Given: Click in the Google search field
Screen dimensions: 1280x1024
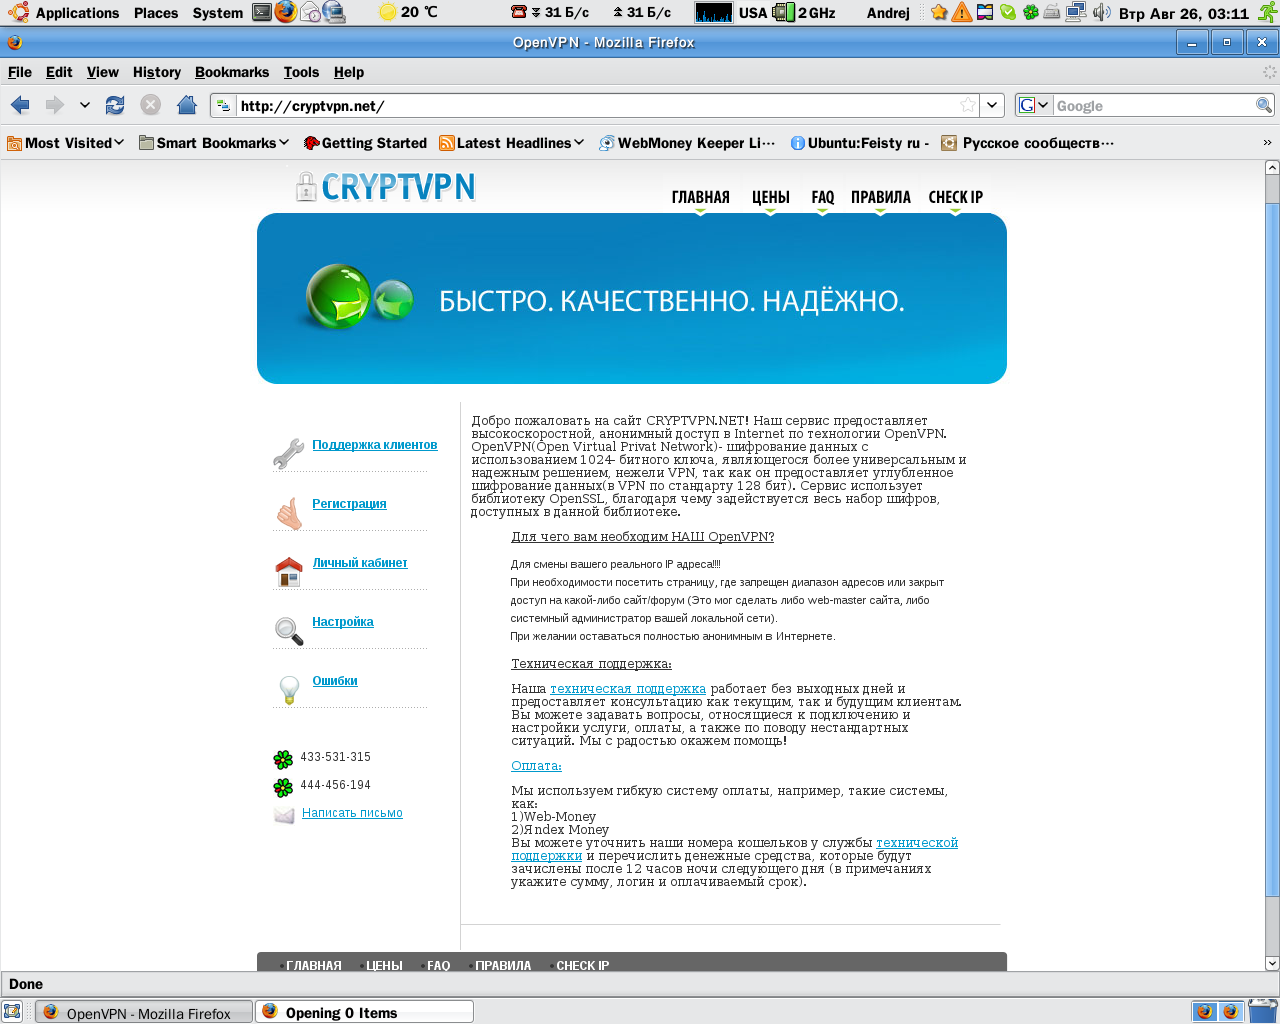Looking at the screenshot, I should point(1154,105).
